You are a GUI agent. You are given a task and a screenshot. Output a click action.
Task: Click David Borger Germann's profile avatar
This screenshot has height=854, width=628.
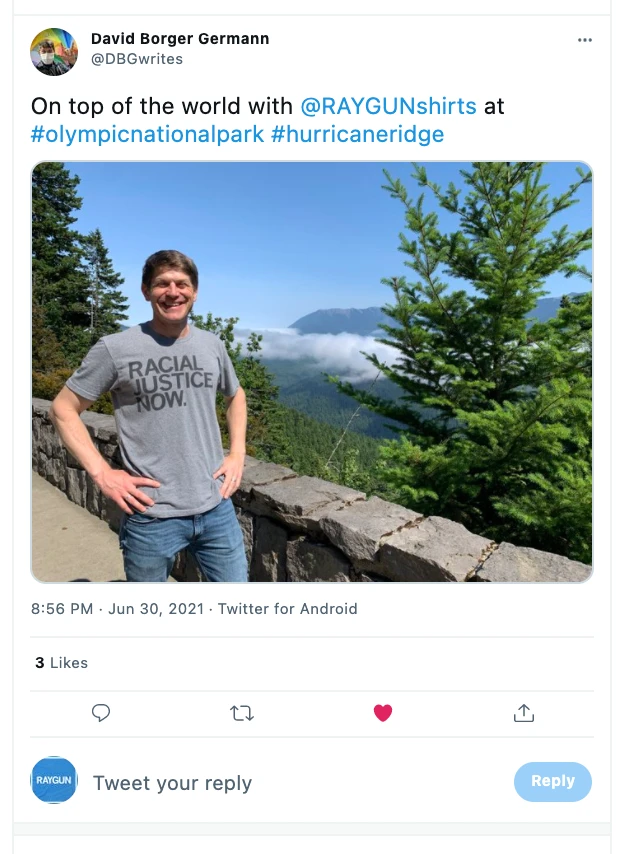[x=54, y=51]
